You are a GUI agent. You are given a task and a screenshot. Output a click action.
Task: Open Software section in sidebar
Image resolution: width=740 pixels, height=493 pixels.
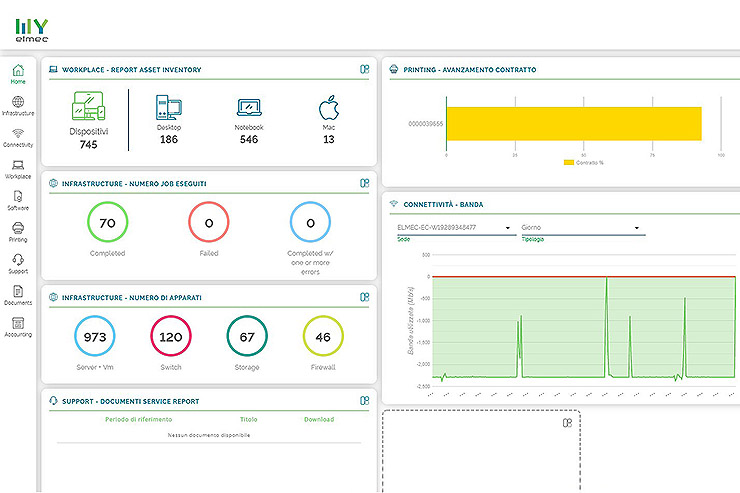pyautogui.click(x=18, y=200)
